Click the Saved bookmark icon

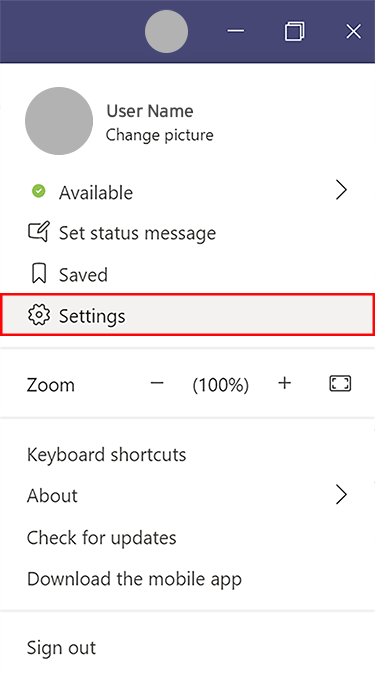pyautogui.click(x=39, y=274)
